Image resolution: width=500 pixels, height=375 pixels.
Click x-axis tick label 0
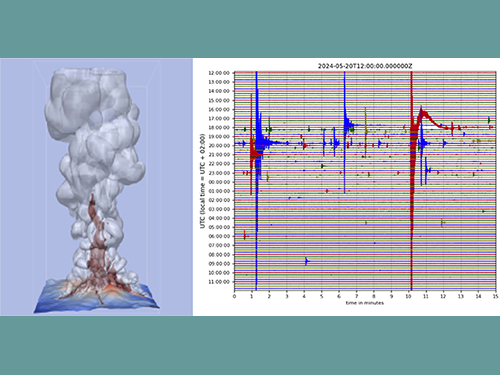[234, 296]
